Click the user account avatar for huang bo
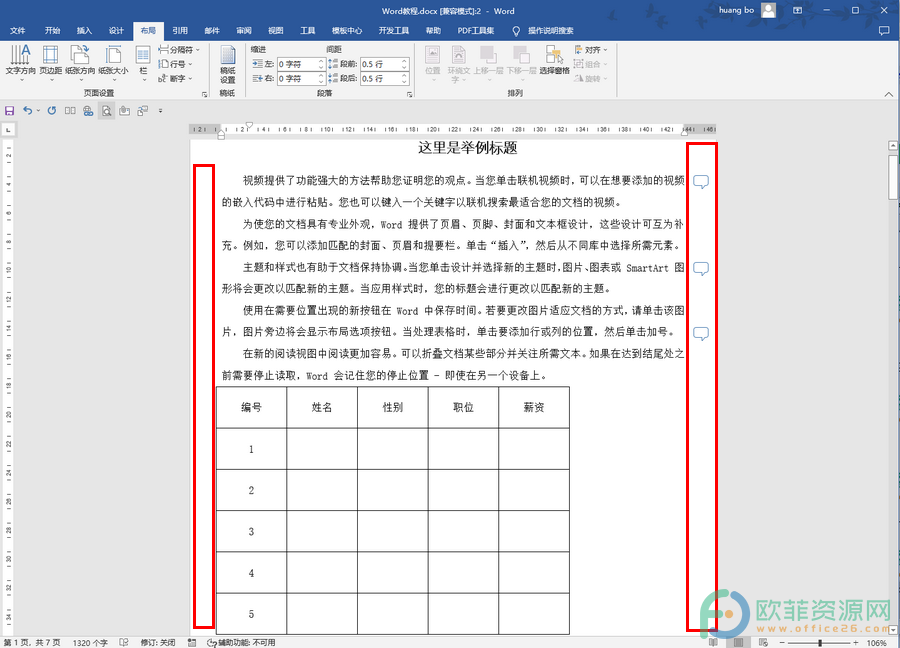 click(x=769, y=10)
